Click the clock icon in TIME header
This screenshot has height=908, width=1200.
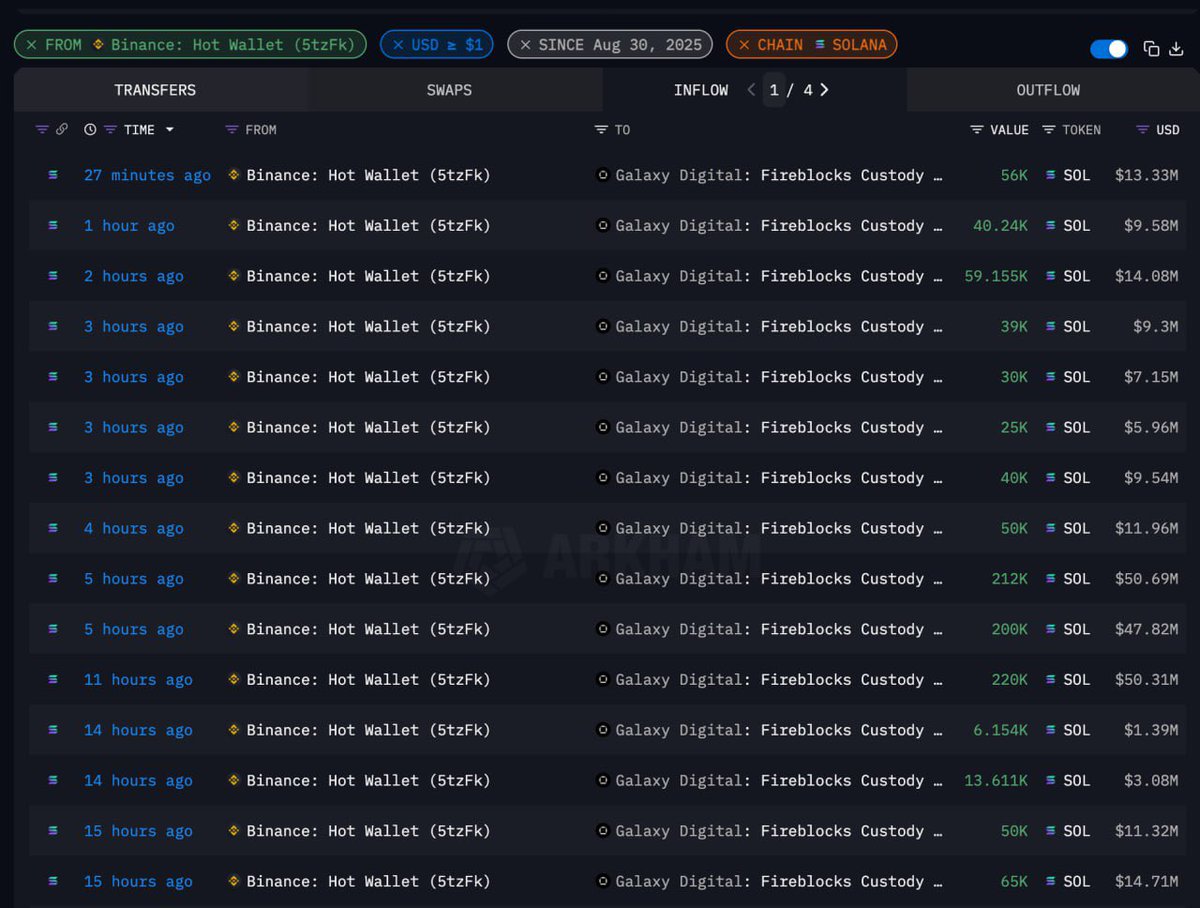click(x=90, y=130)
